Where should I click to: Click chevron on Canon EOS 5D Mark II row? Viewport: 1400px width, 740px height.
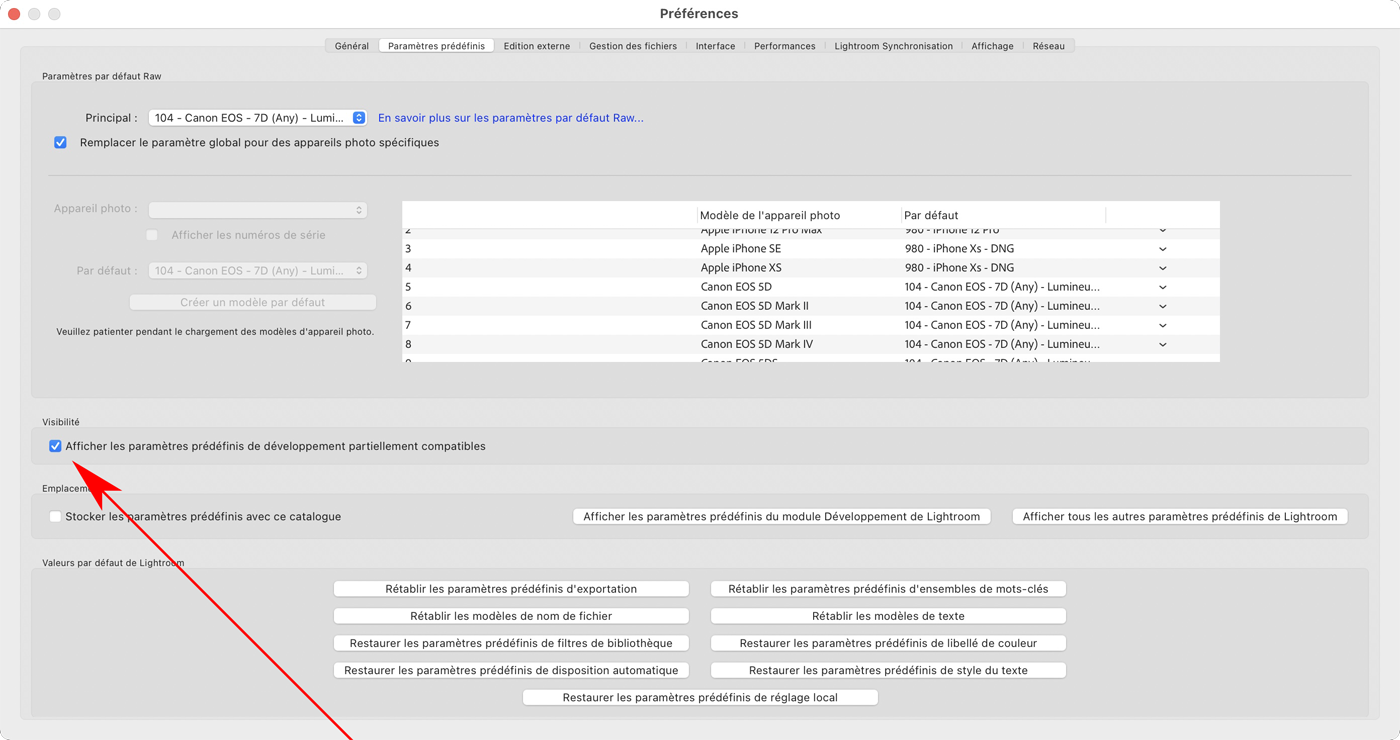pos(1162,306)
